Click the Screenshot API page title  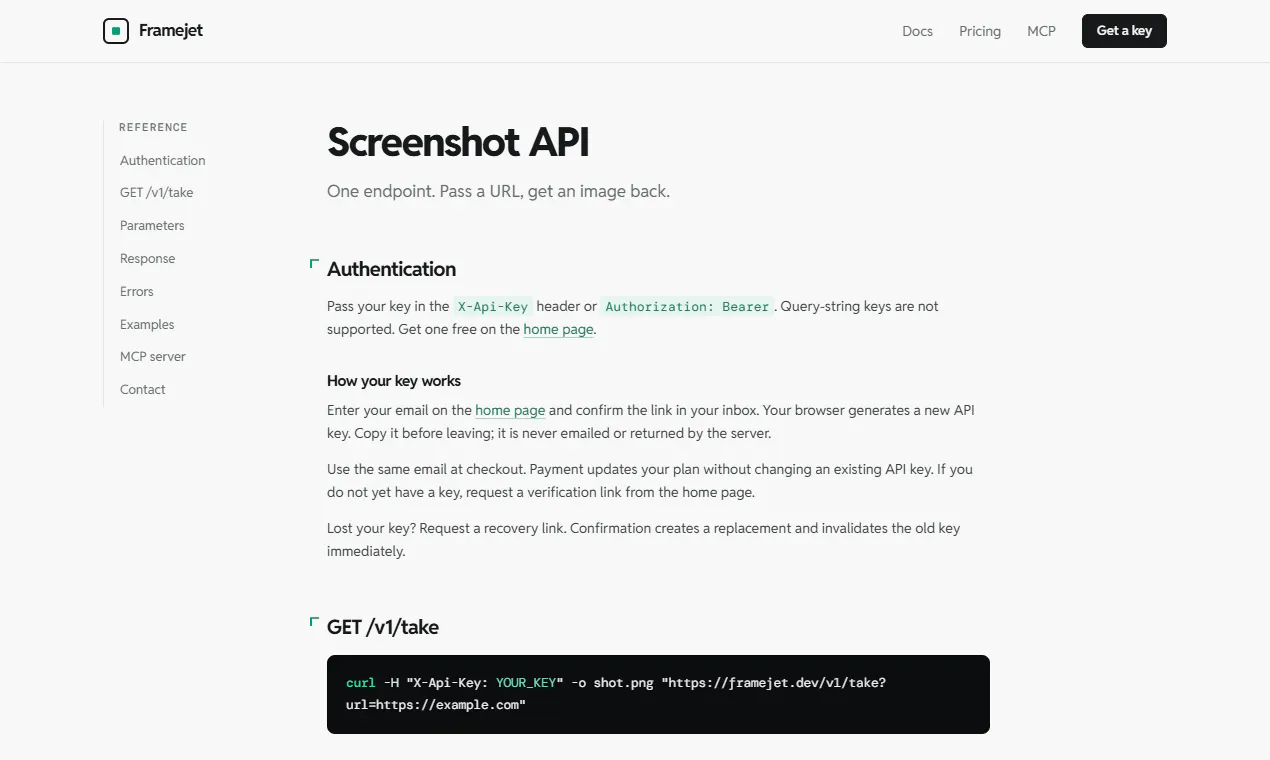(x=458, y=142)
